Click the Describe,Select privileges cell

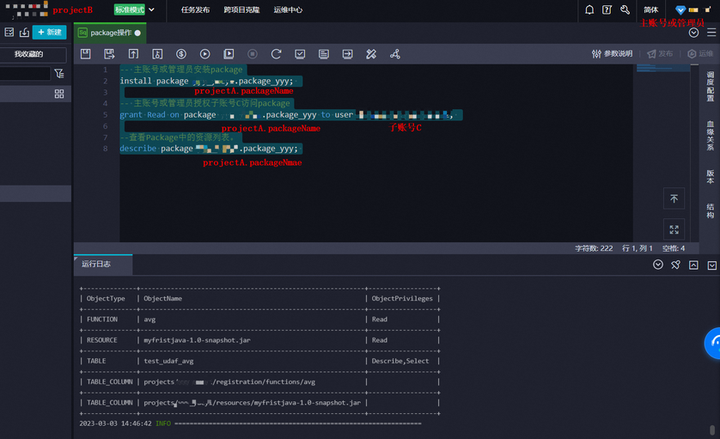400,361
